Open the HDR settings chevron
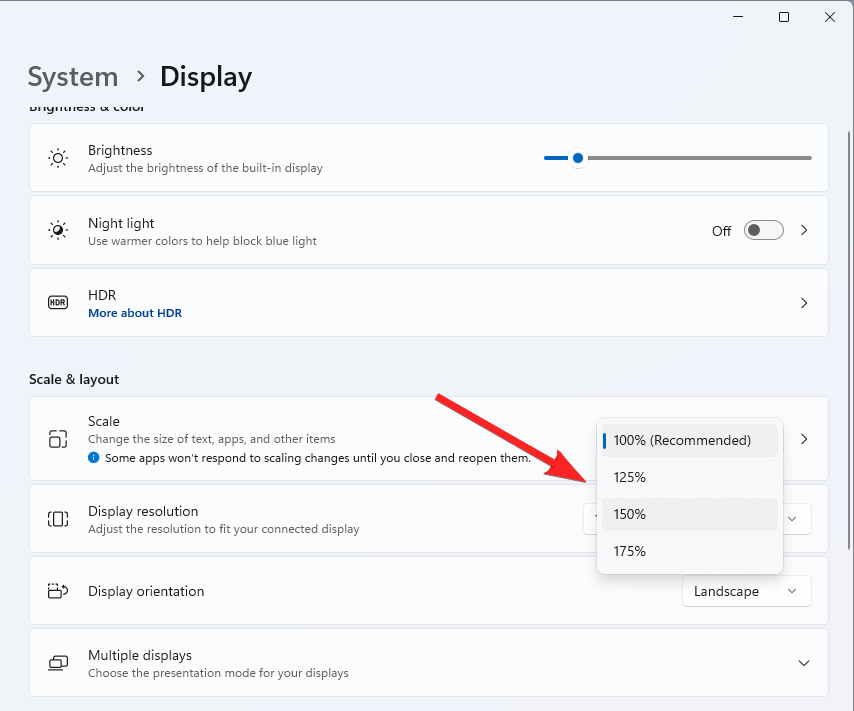Image resolution: width=854 pixels, height=711 pixels. pyautogui.click(x=804, y=303)
